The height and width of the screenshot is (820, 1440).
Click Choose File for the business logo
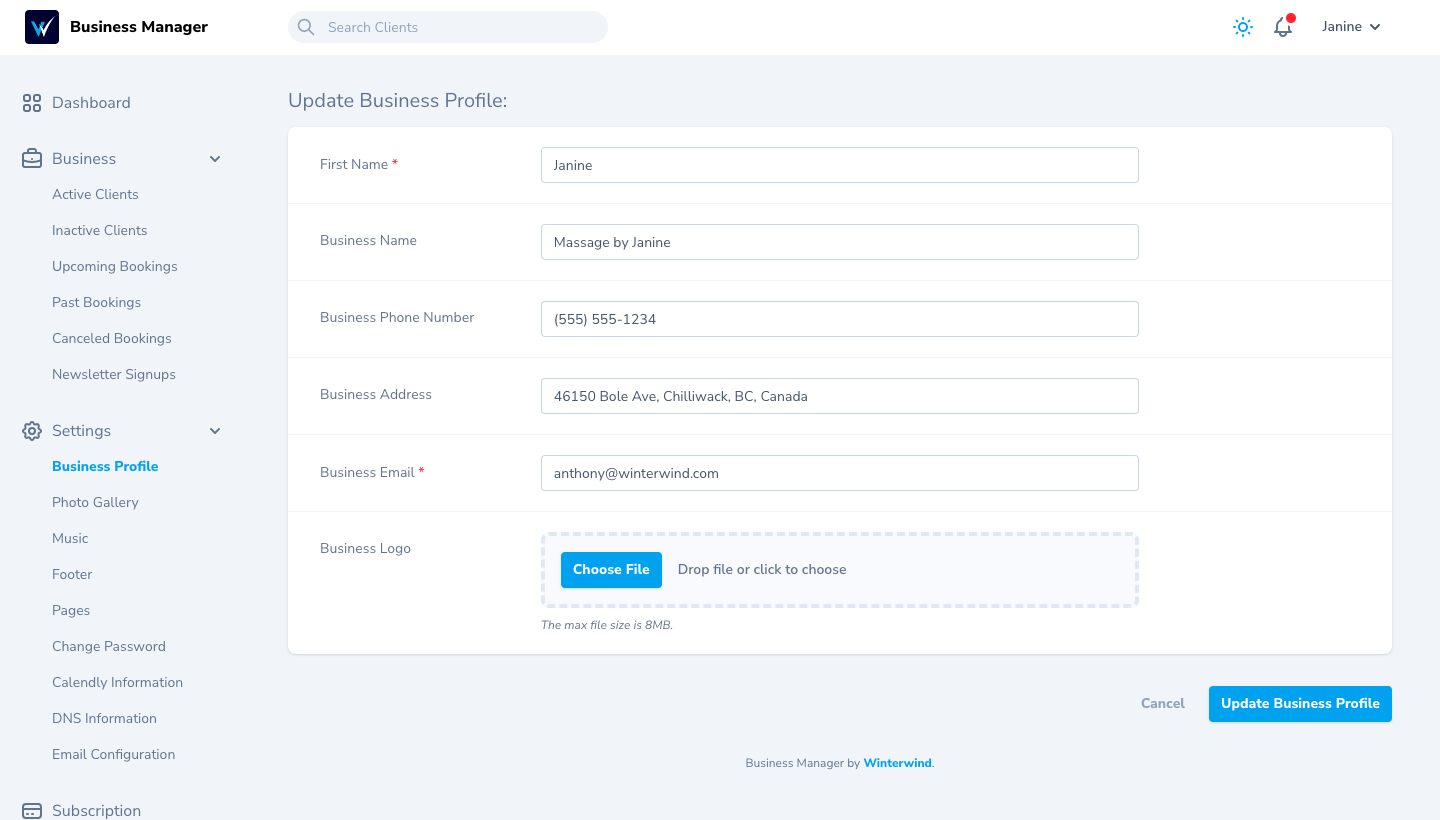(x=611, y=569)
